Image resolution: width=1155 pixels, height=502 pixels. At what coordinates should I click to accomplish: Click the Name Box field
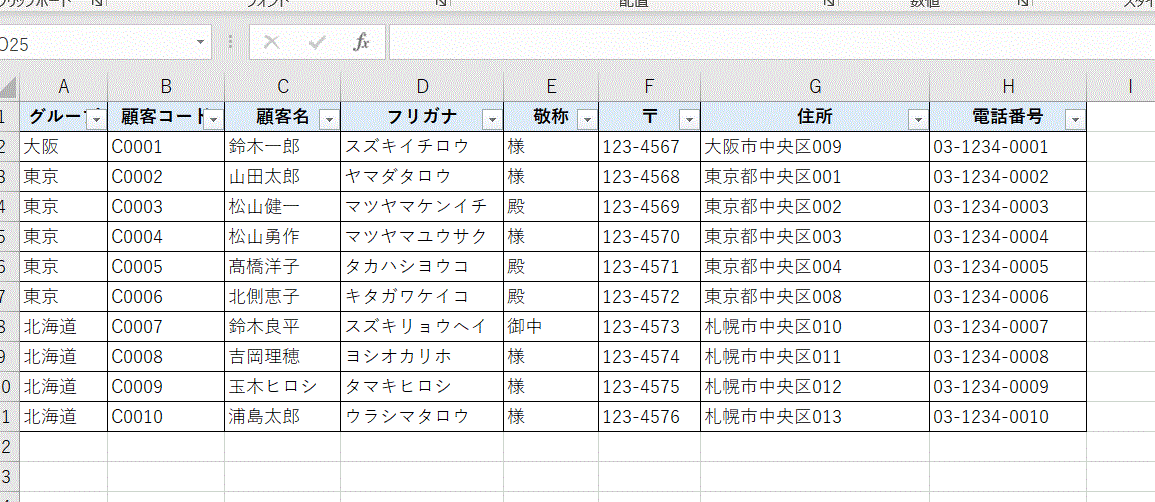click(x=96, y=43)
